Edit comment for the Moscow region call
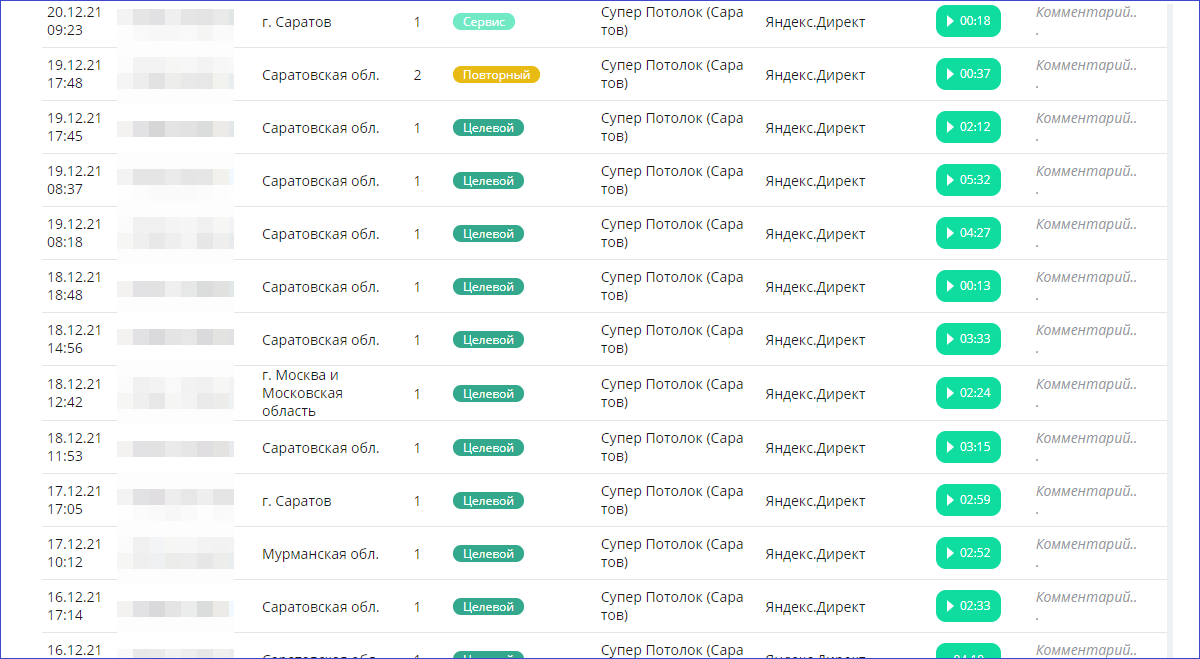 click(x=1086, y=385)
